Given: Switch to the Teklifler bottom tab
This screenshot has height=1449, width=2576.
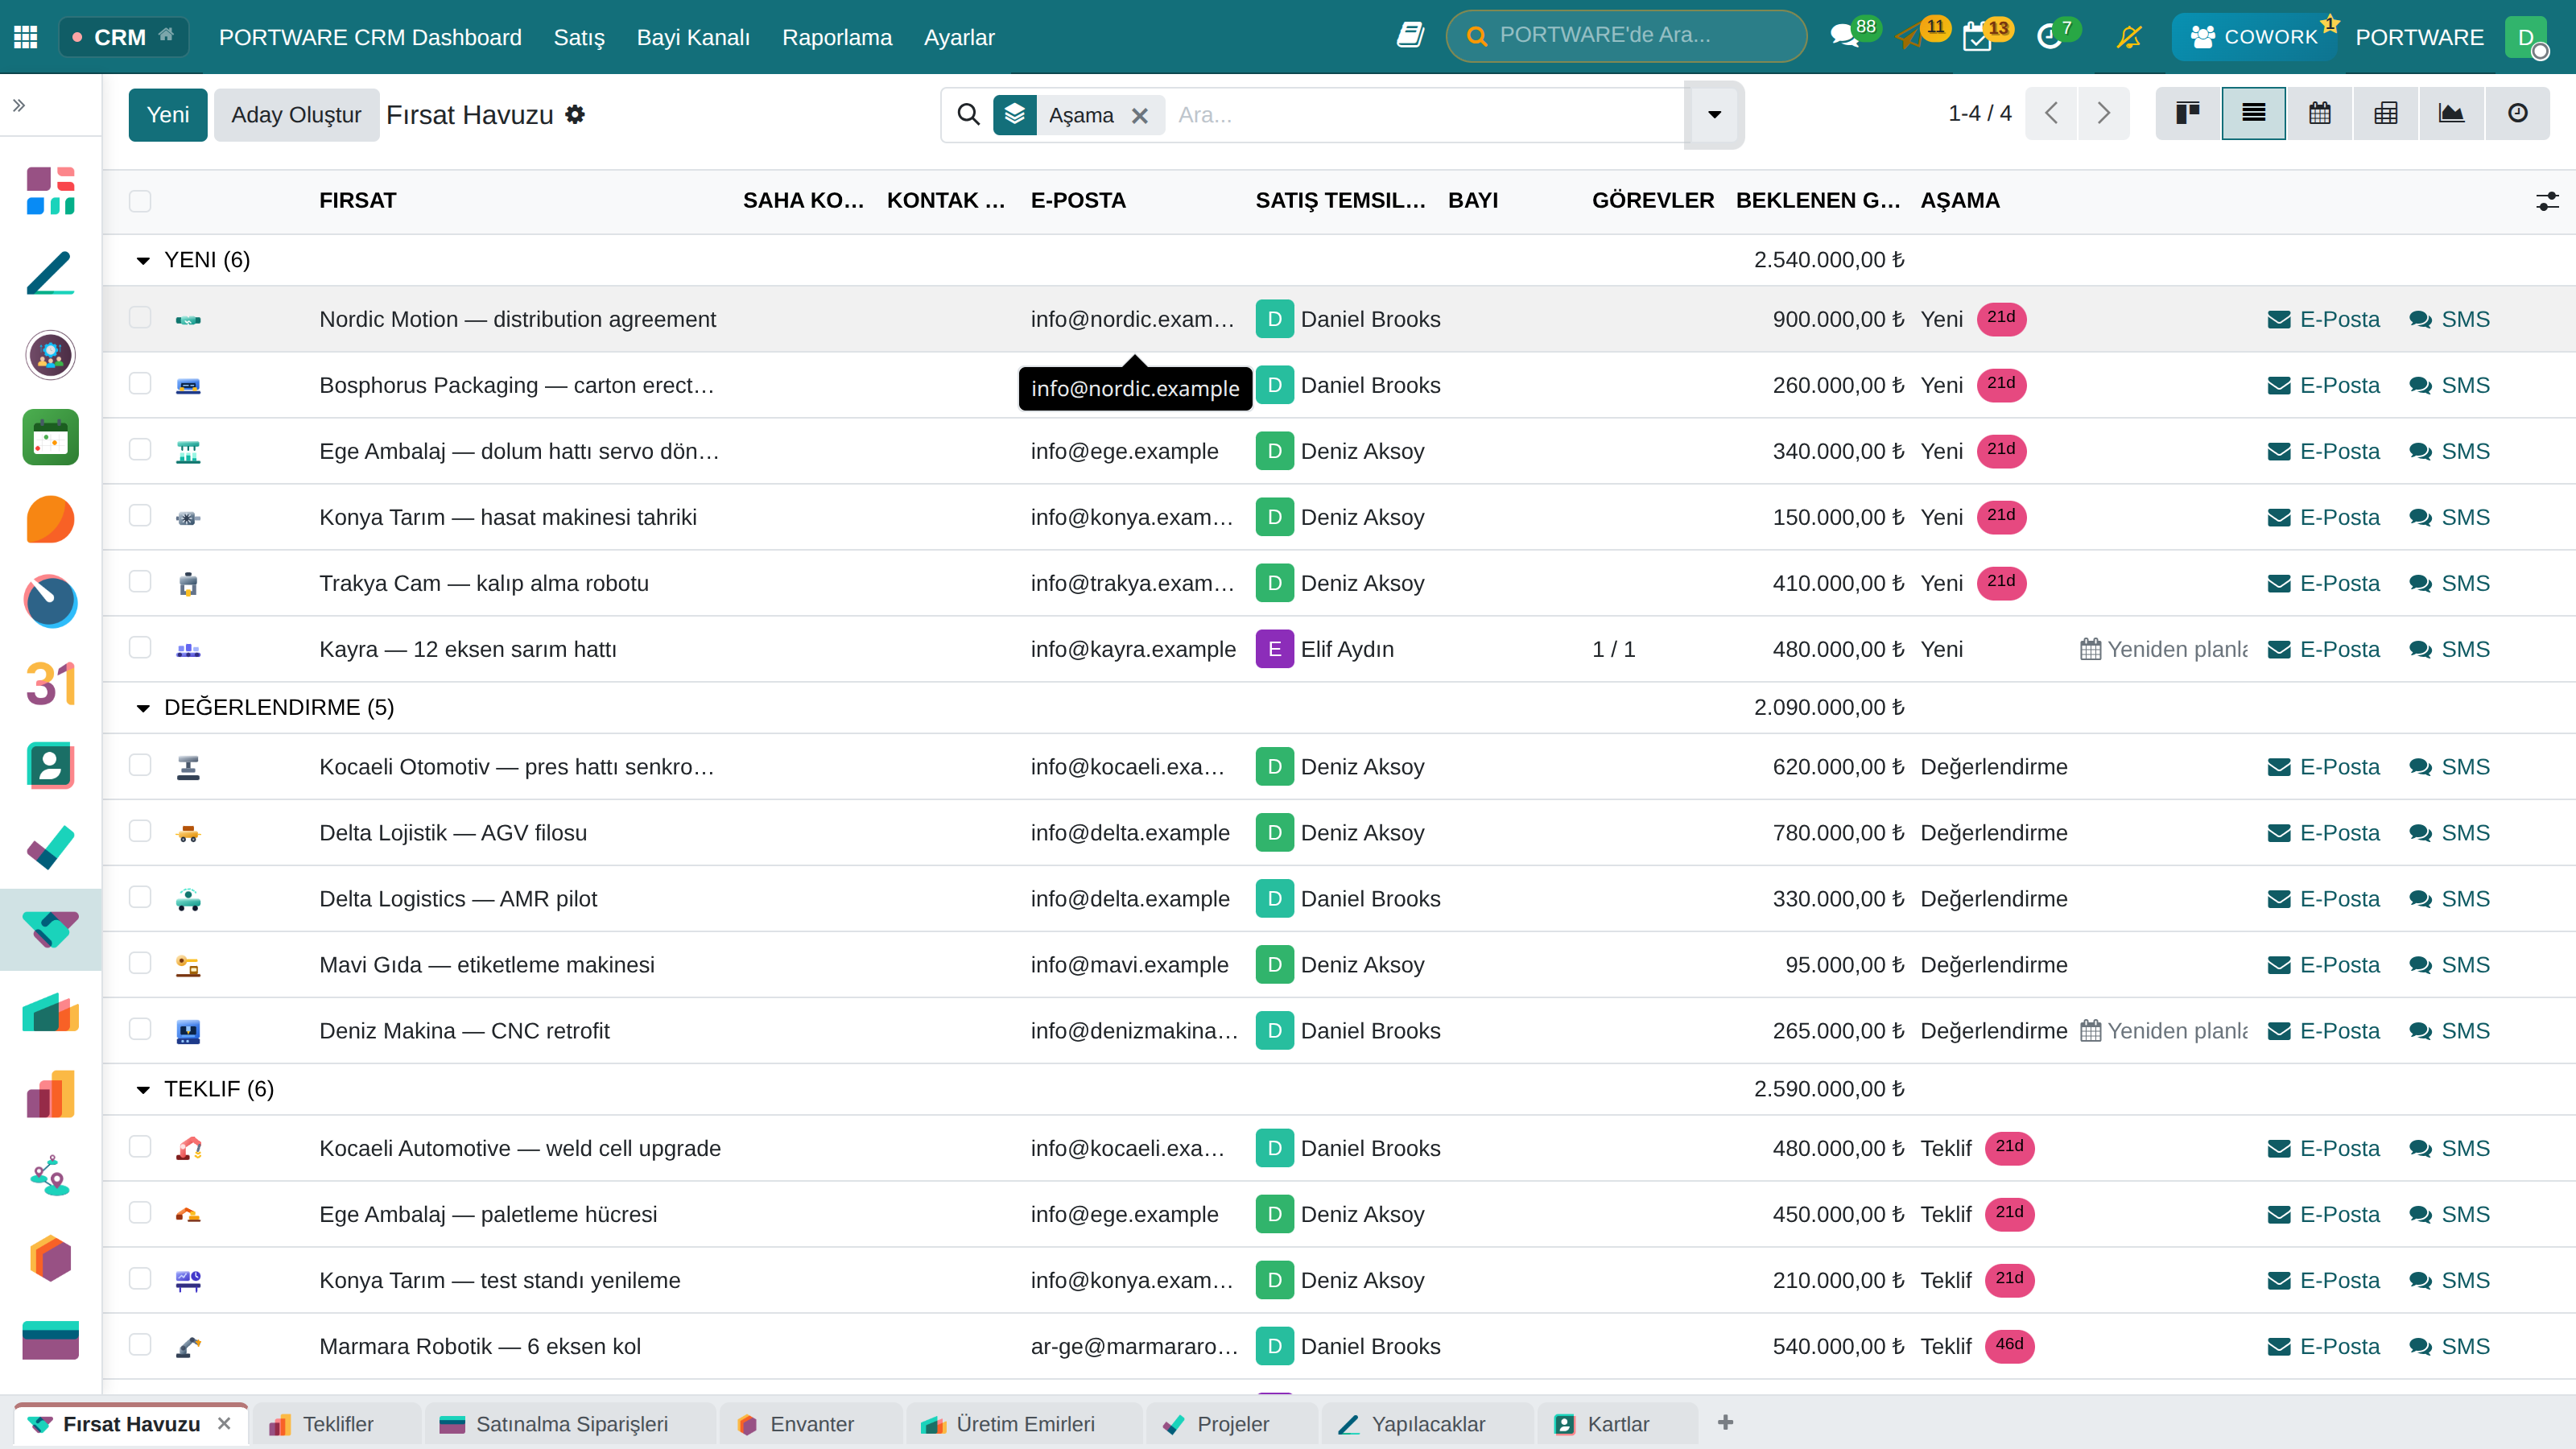Looking at the screenshot, I should (x=337, y=1424).
